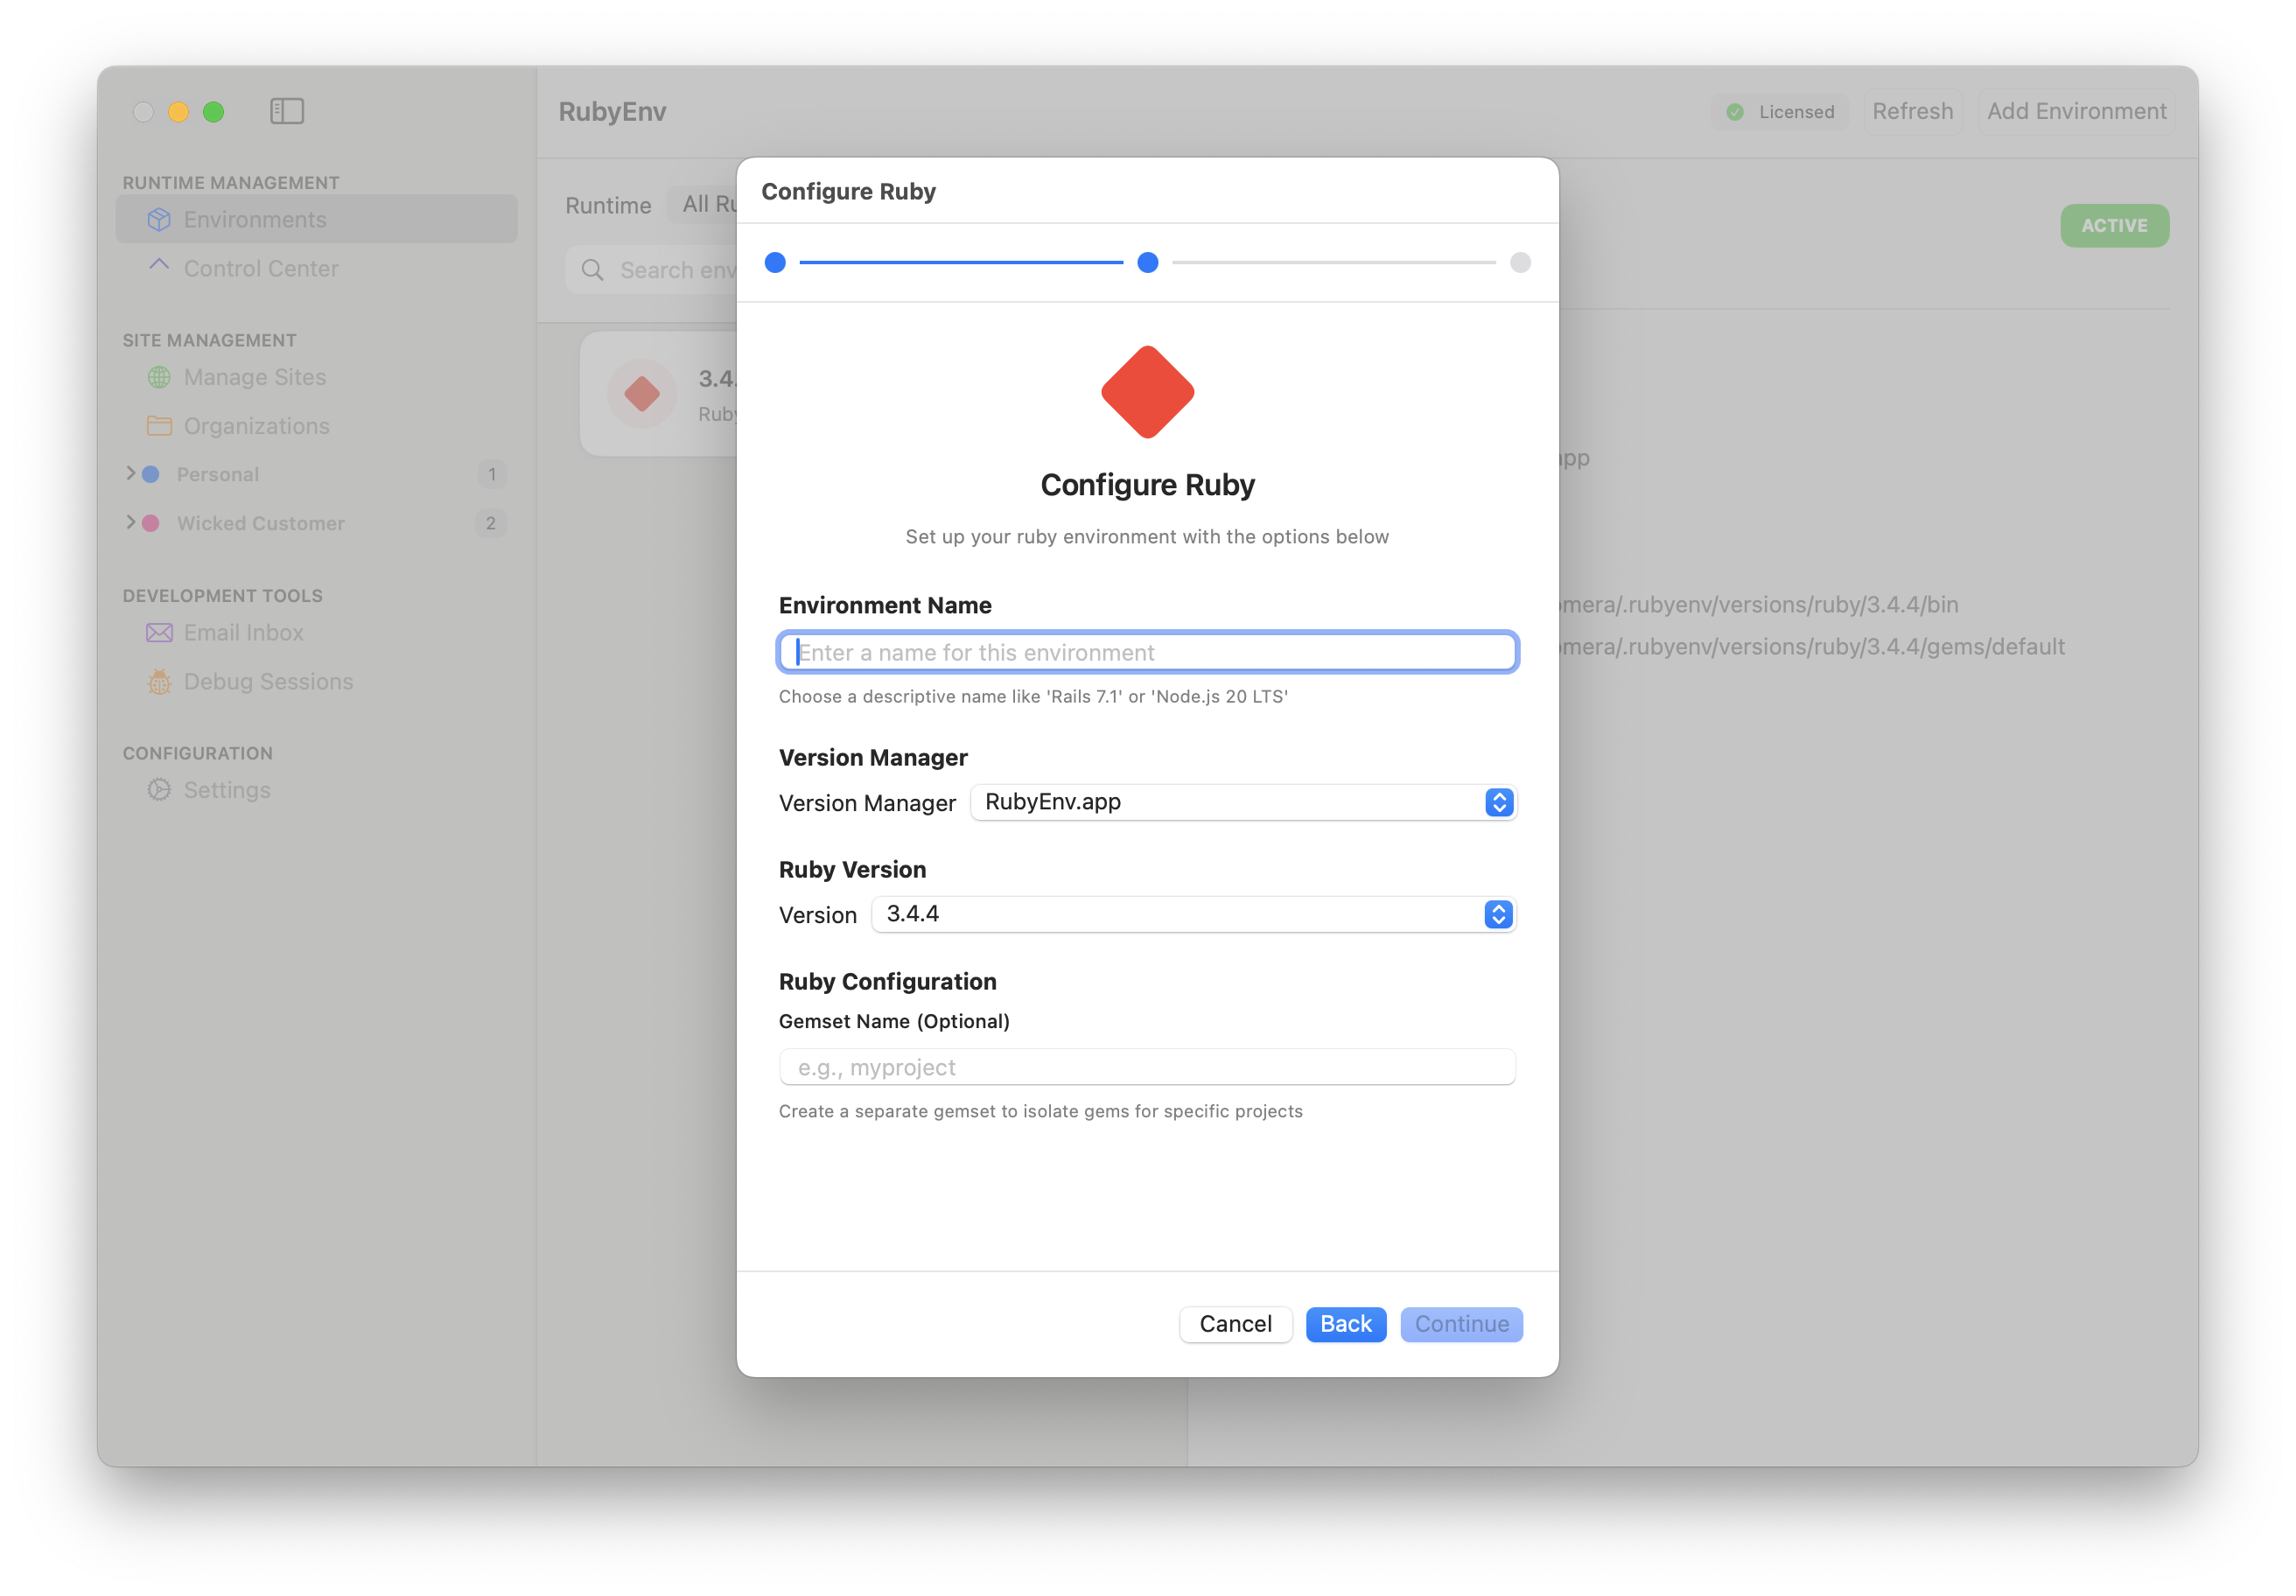Click the RubyEnv window title
The height and width of the screenshot is (1596, 2296).
(x=612, y=111)
